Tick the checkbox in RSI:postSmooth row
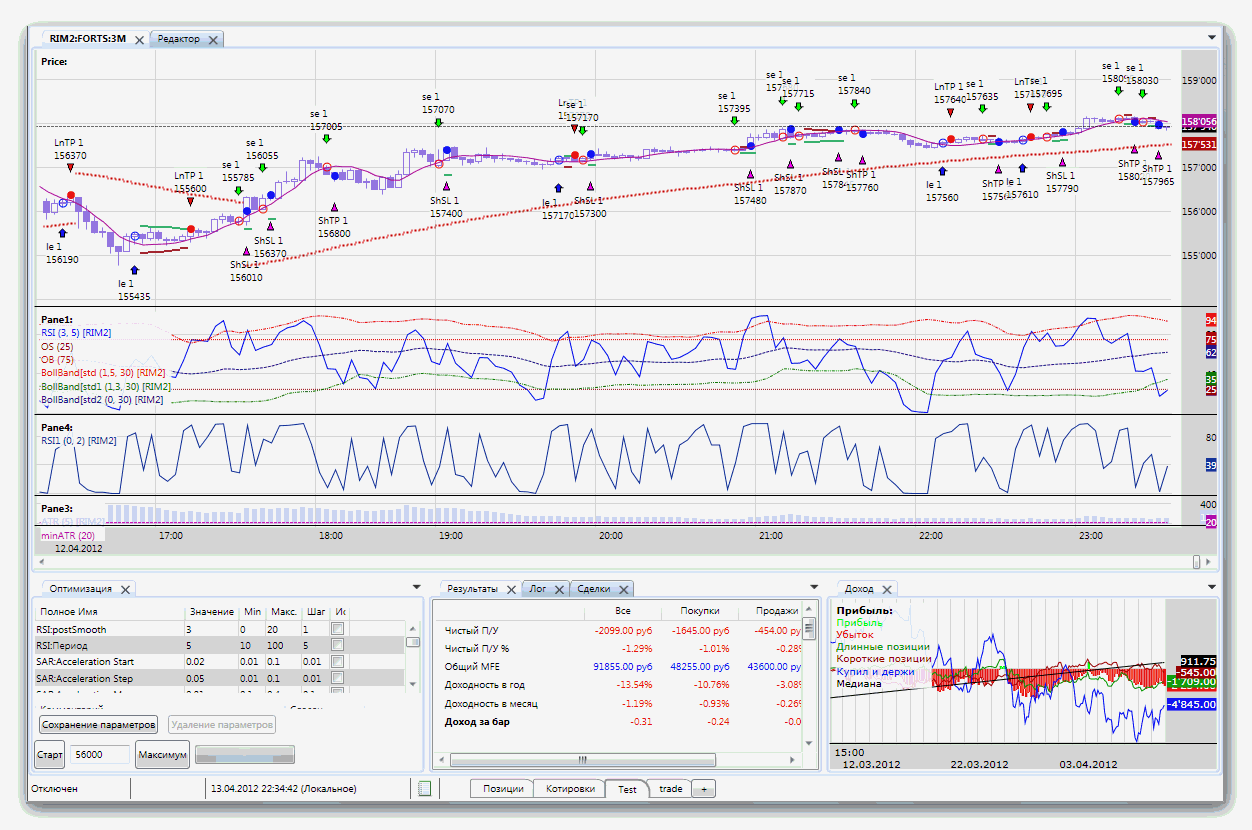The image size is (1252, 830). tap(338, 629)
